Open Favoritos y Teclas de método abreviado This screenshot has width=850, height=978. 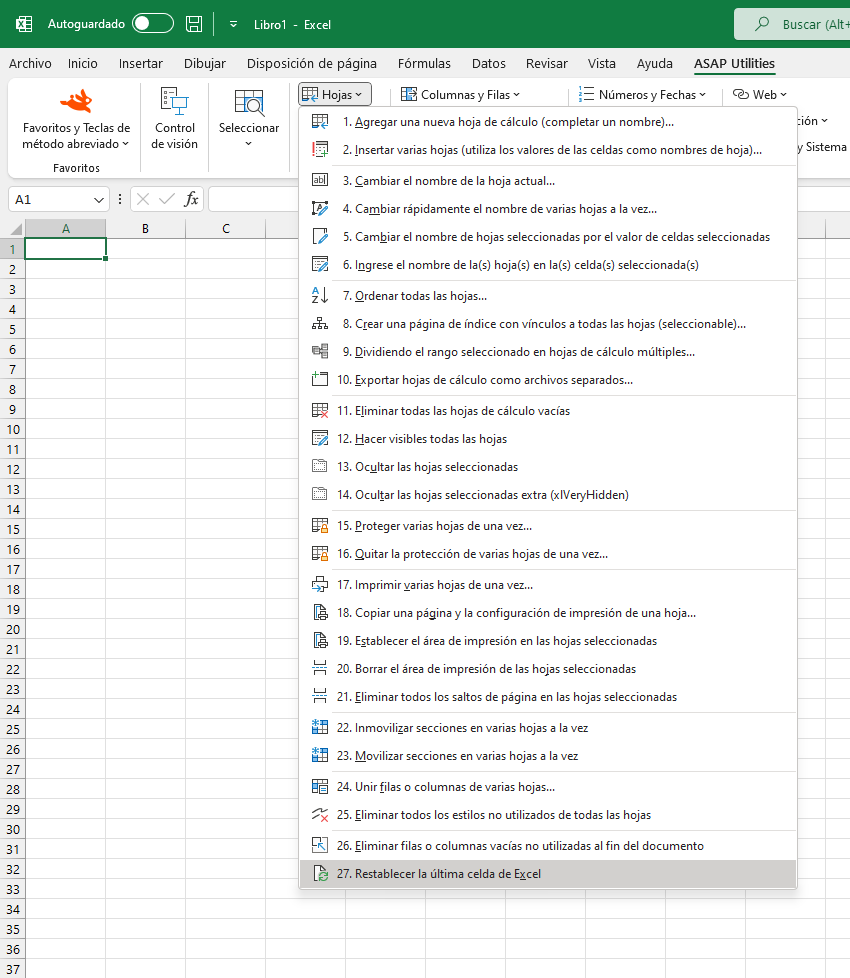click(76, 119)
